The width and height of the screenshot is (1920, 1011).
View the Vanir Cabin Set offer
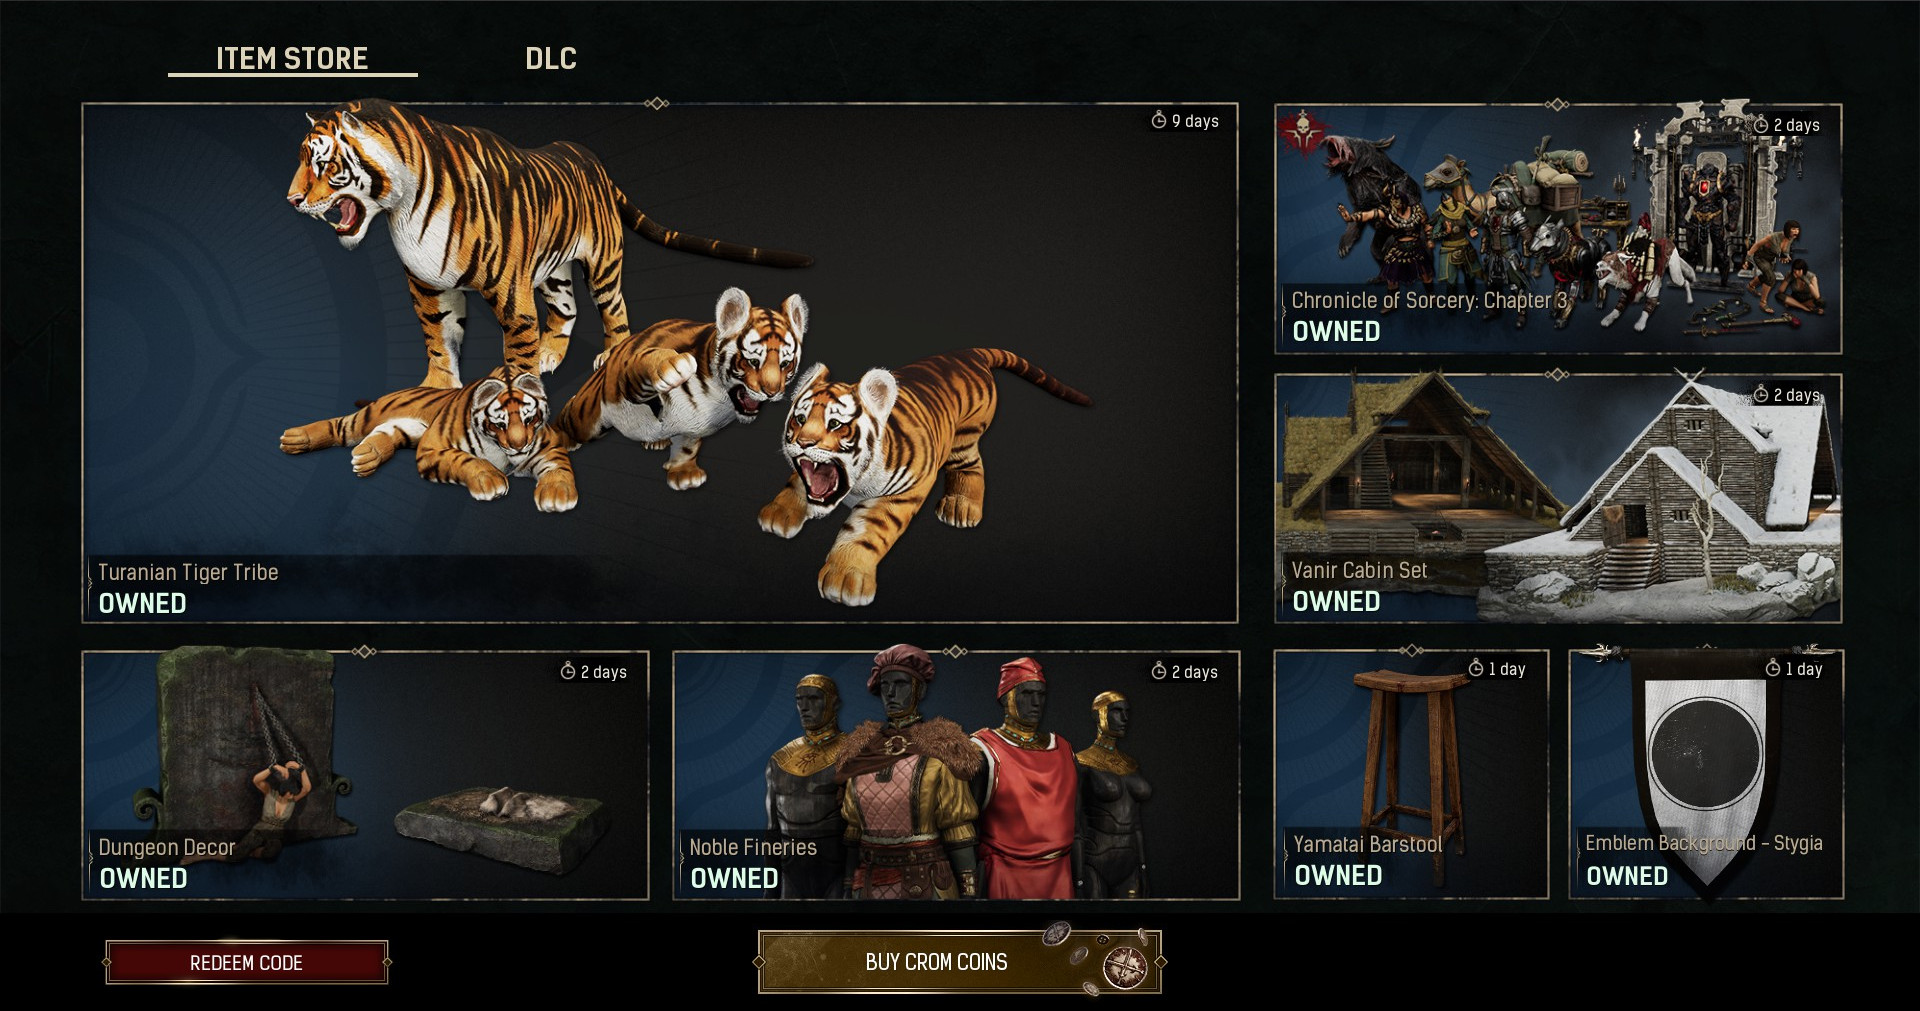pos(1558,498)
